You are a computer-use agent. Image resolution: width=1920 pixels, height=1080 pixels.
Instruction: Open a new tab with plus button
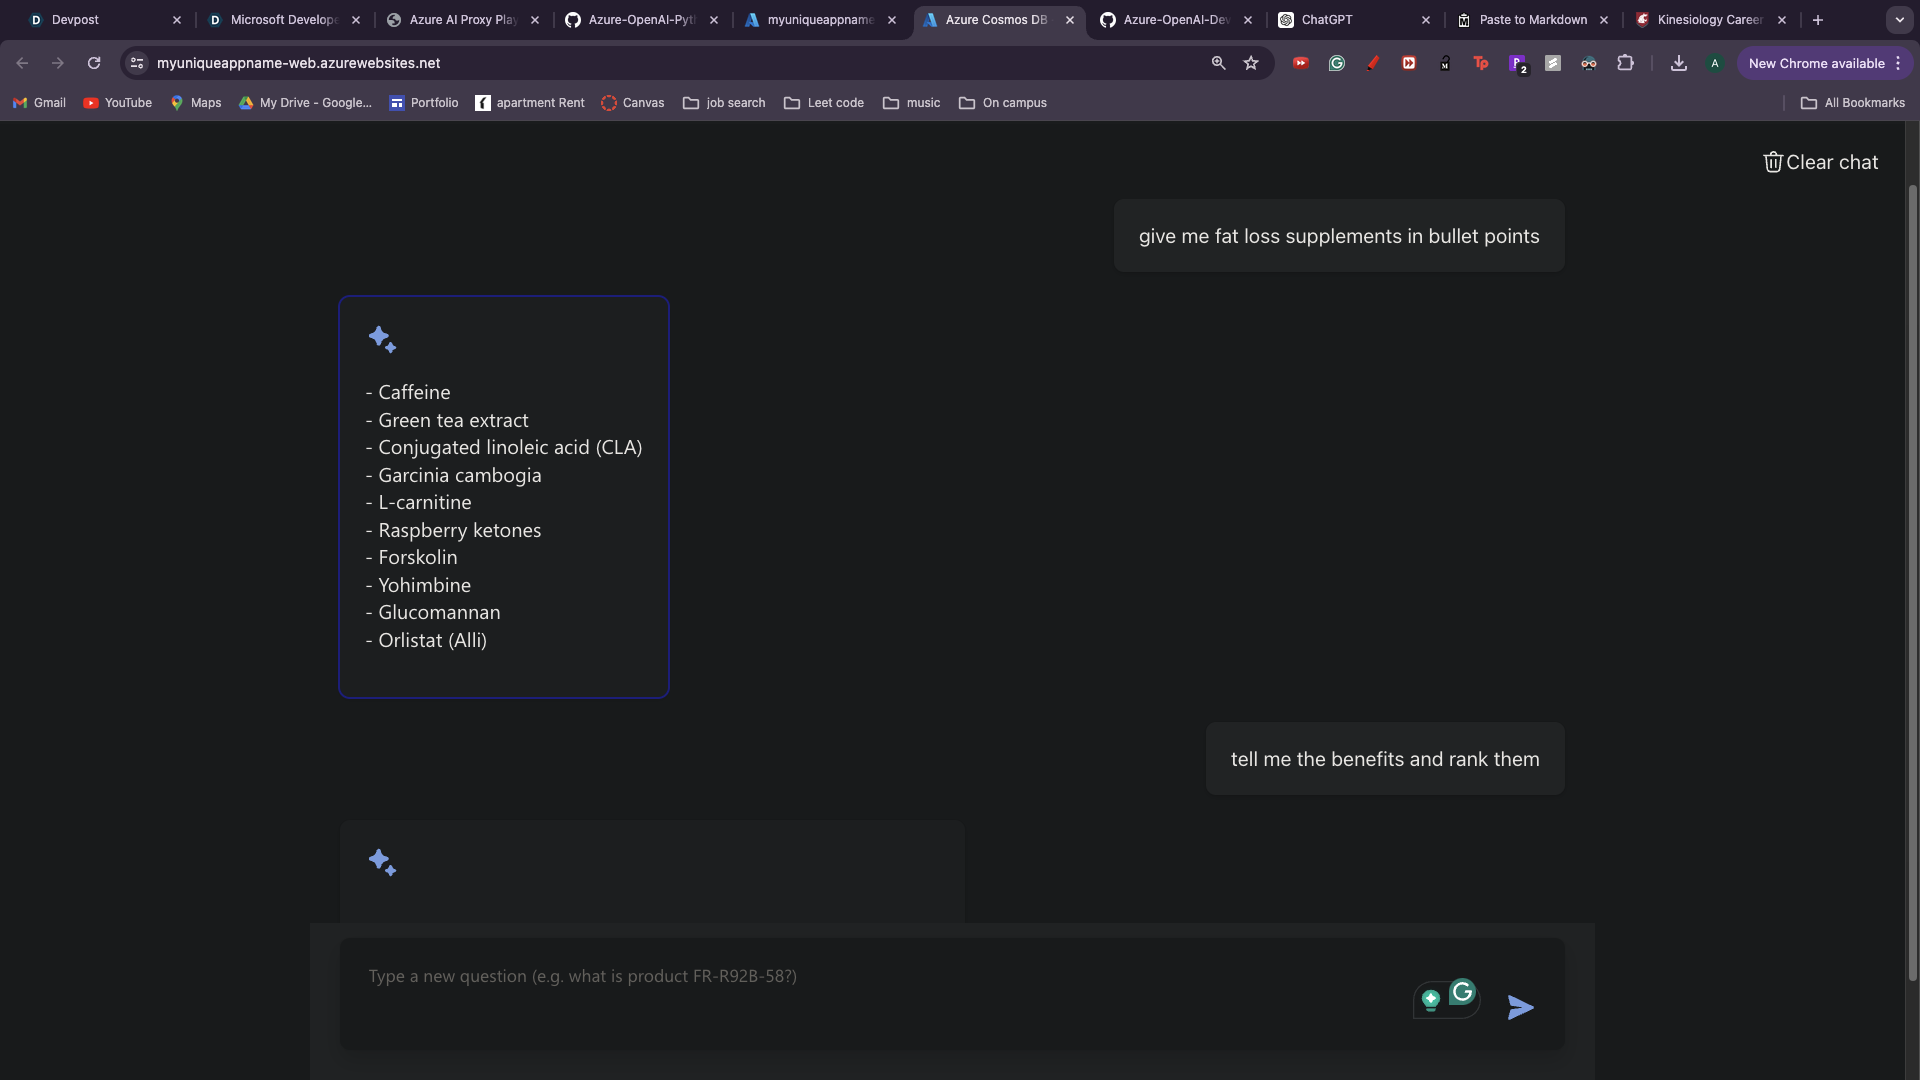[x=1818, y=20]
